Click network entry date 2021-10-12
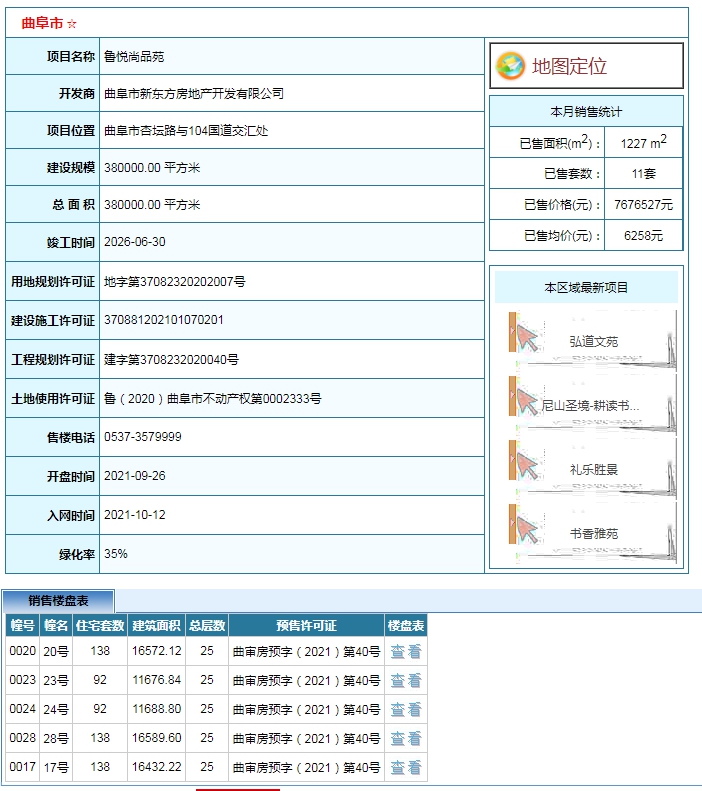702x791 pixels. click(x=135, y=515)
